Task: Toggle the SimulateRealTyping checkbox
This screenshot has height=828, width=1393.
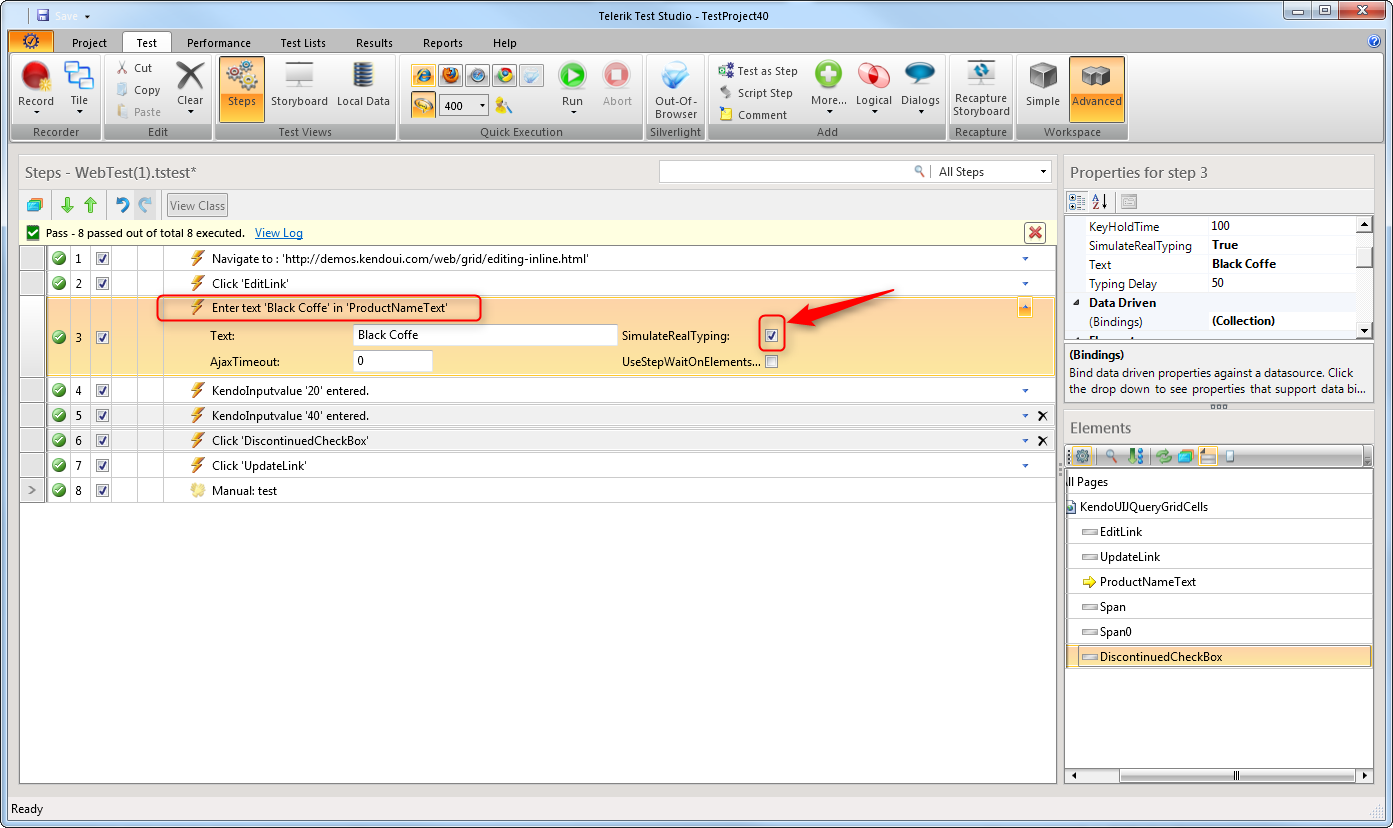Action: (772, 335)
